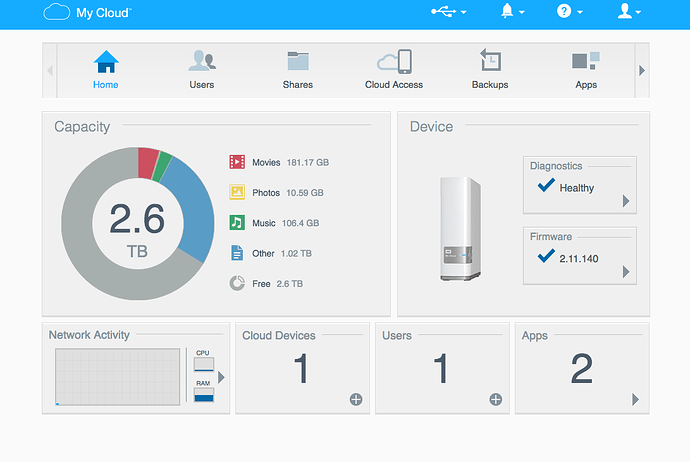Click the firmware 2.11.140 checkmark
Image resolution: width=690 pixels, height=462 pixels.
click(546, 255)
